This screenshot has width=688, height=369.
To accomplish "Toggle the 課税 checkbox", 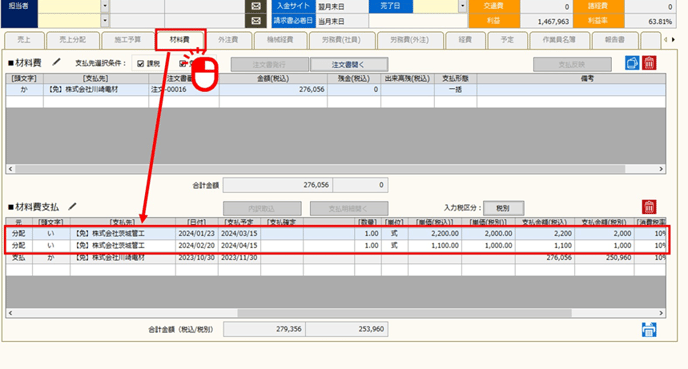I will tap(140, 64).
